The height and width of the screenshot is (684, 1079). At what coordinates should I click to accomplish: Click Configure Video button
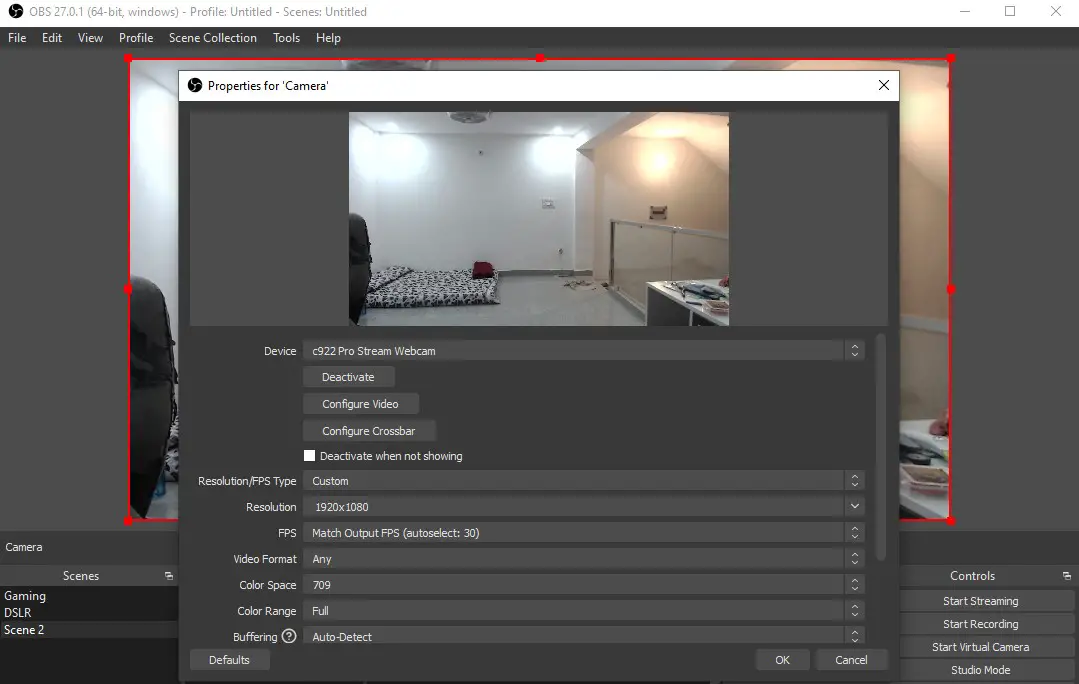point(361,404)
